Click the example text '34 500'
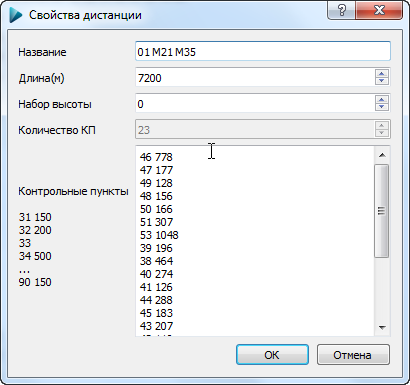Image resolution: width=410 pixels, height=385 pixels. pos(35,256)
